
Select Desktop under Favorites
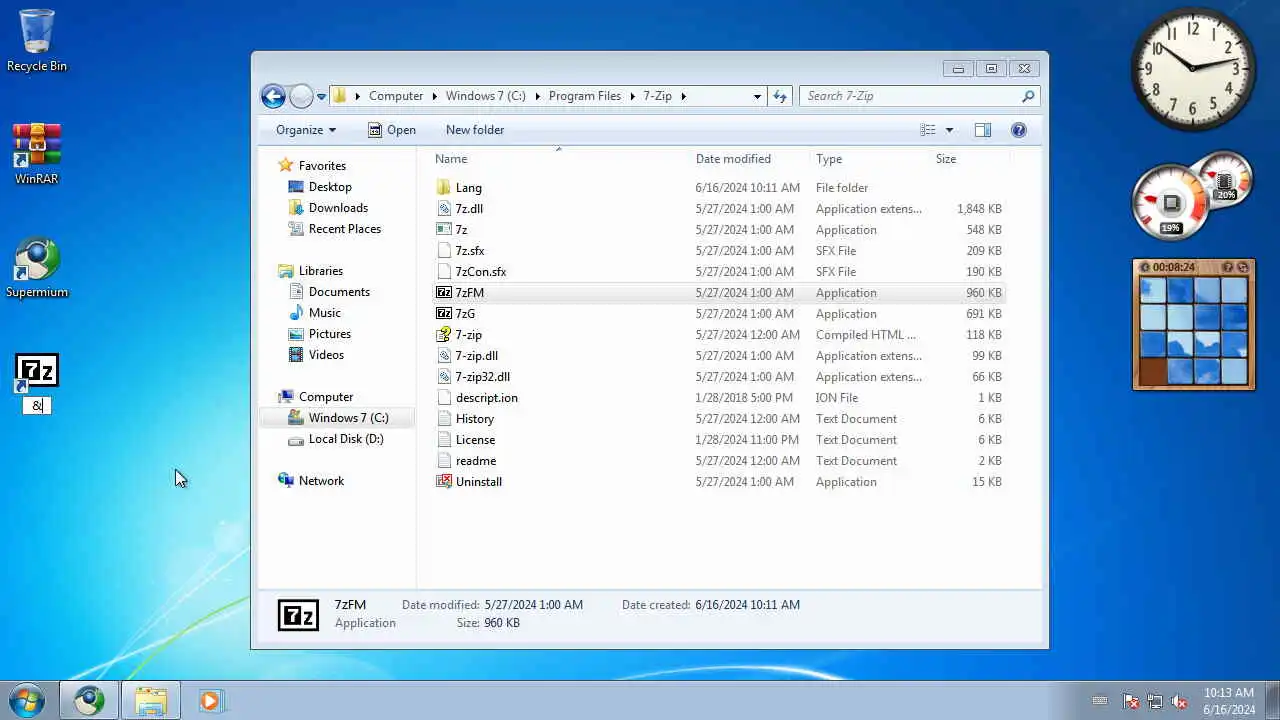tap(330, 187)
